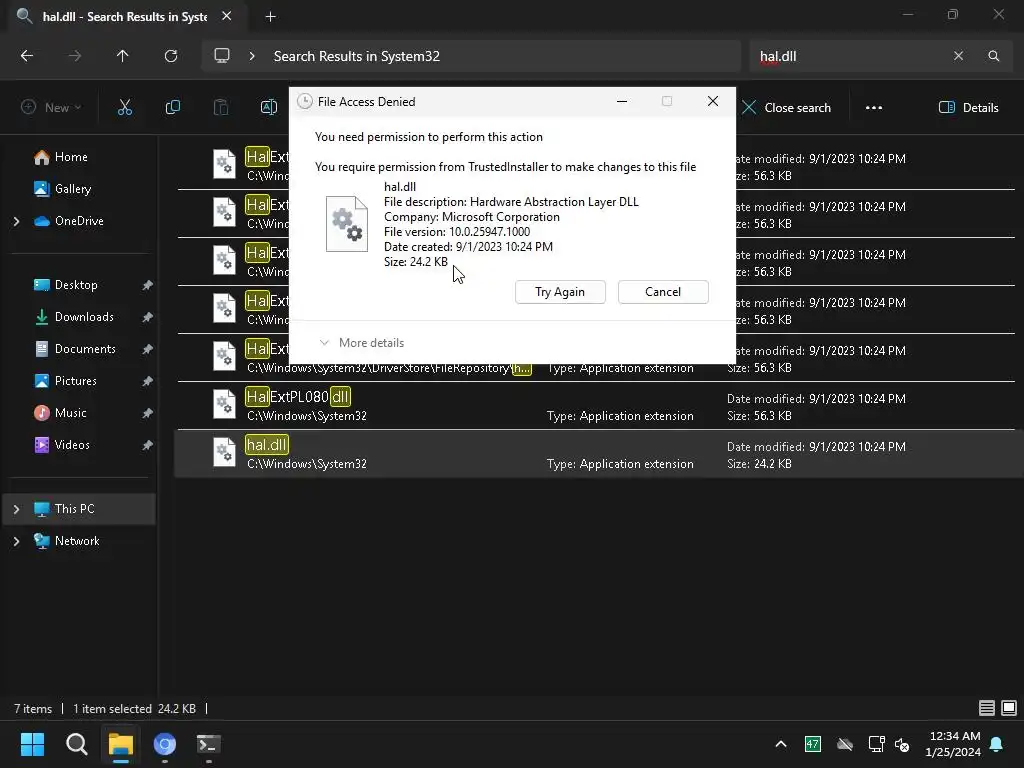Click the pin icon beside Pictures
The image size is (1024, 768).
point(148,381)
